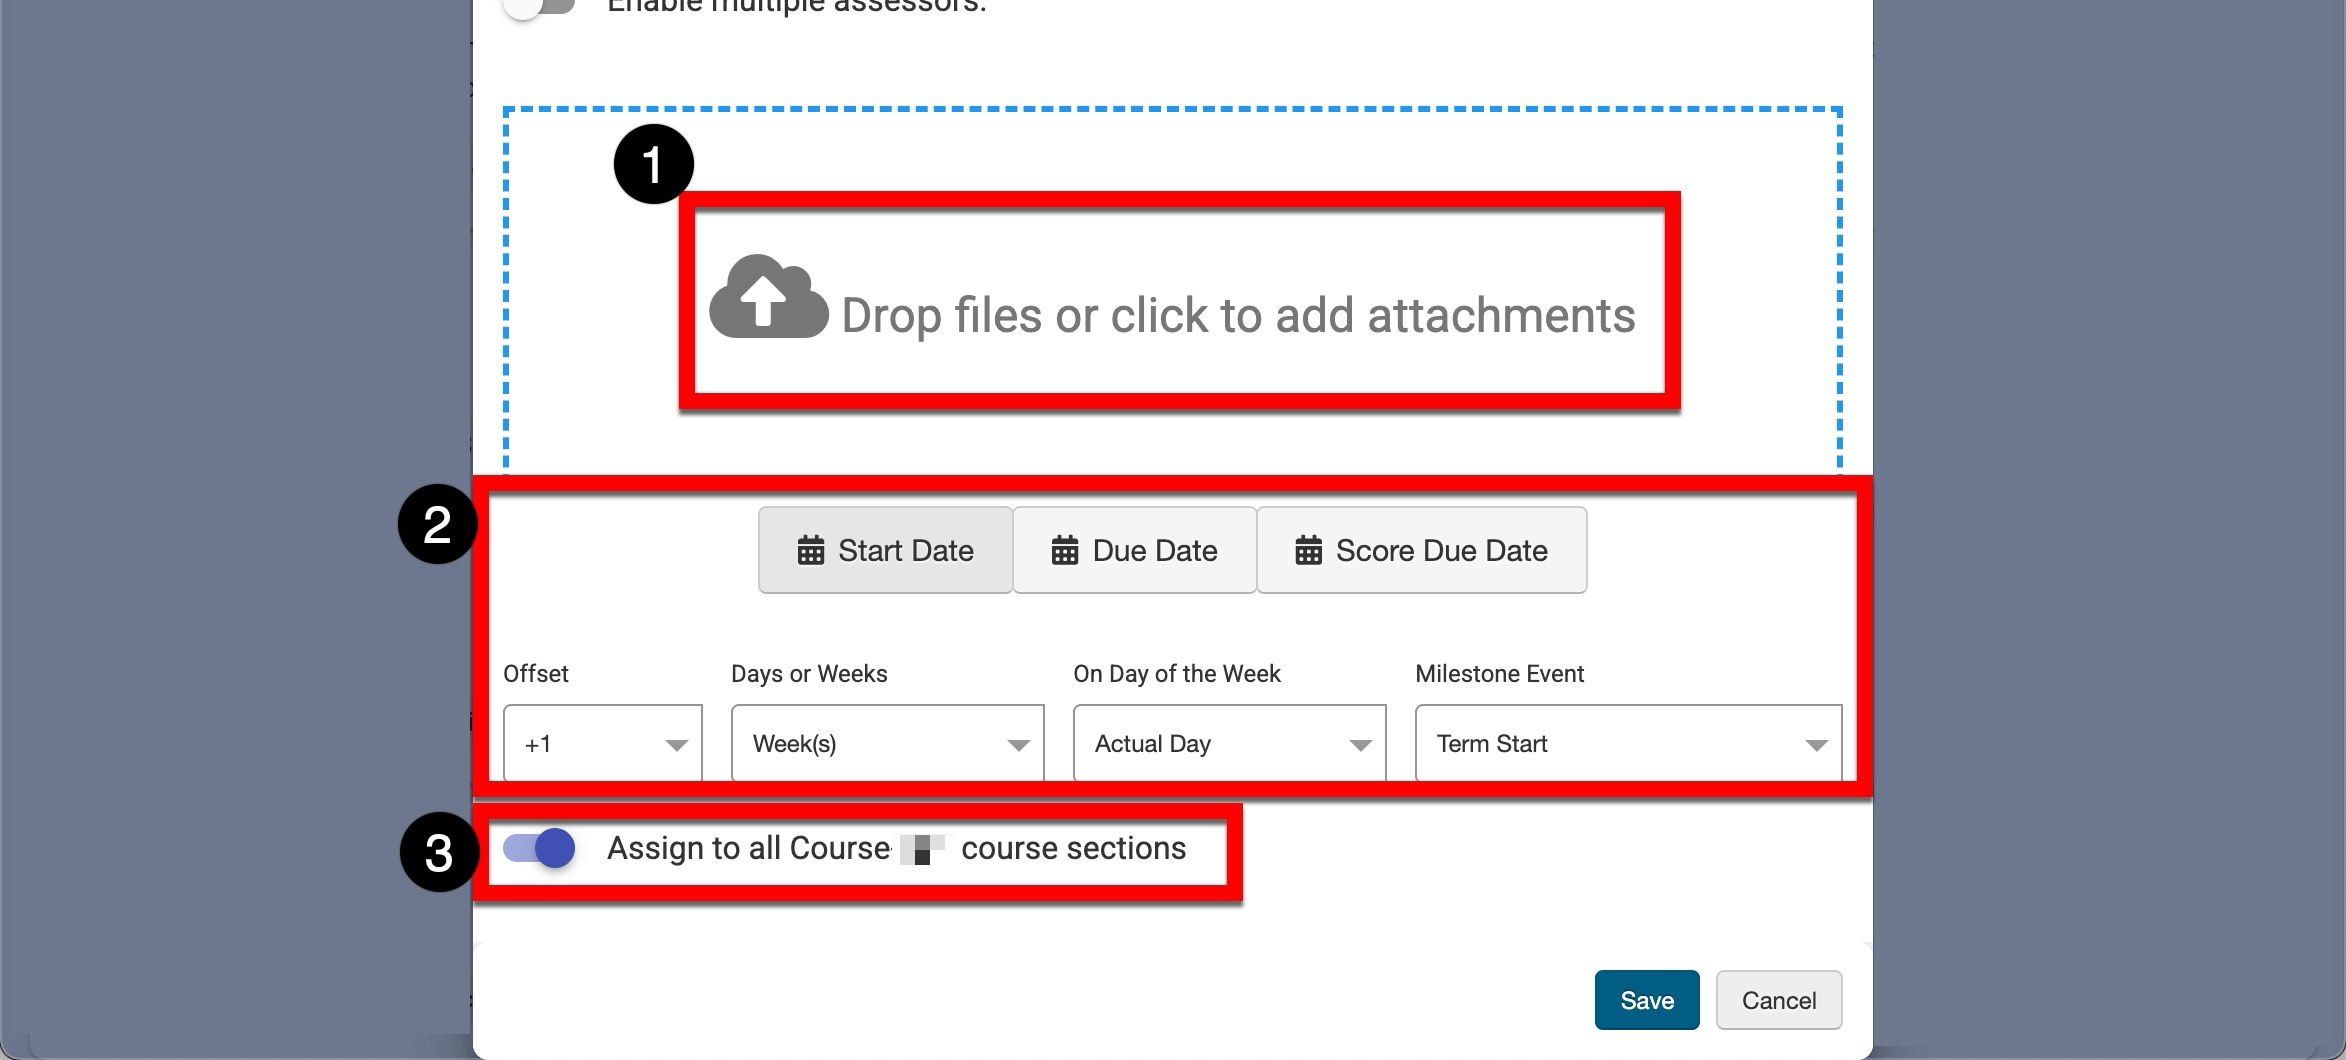The image size is (2346, 1060).
Task: Switch to the Start Date tab
Action: (x=885, y=551)
